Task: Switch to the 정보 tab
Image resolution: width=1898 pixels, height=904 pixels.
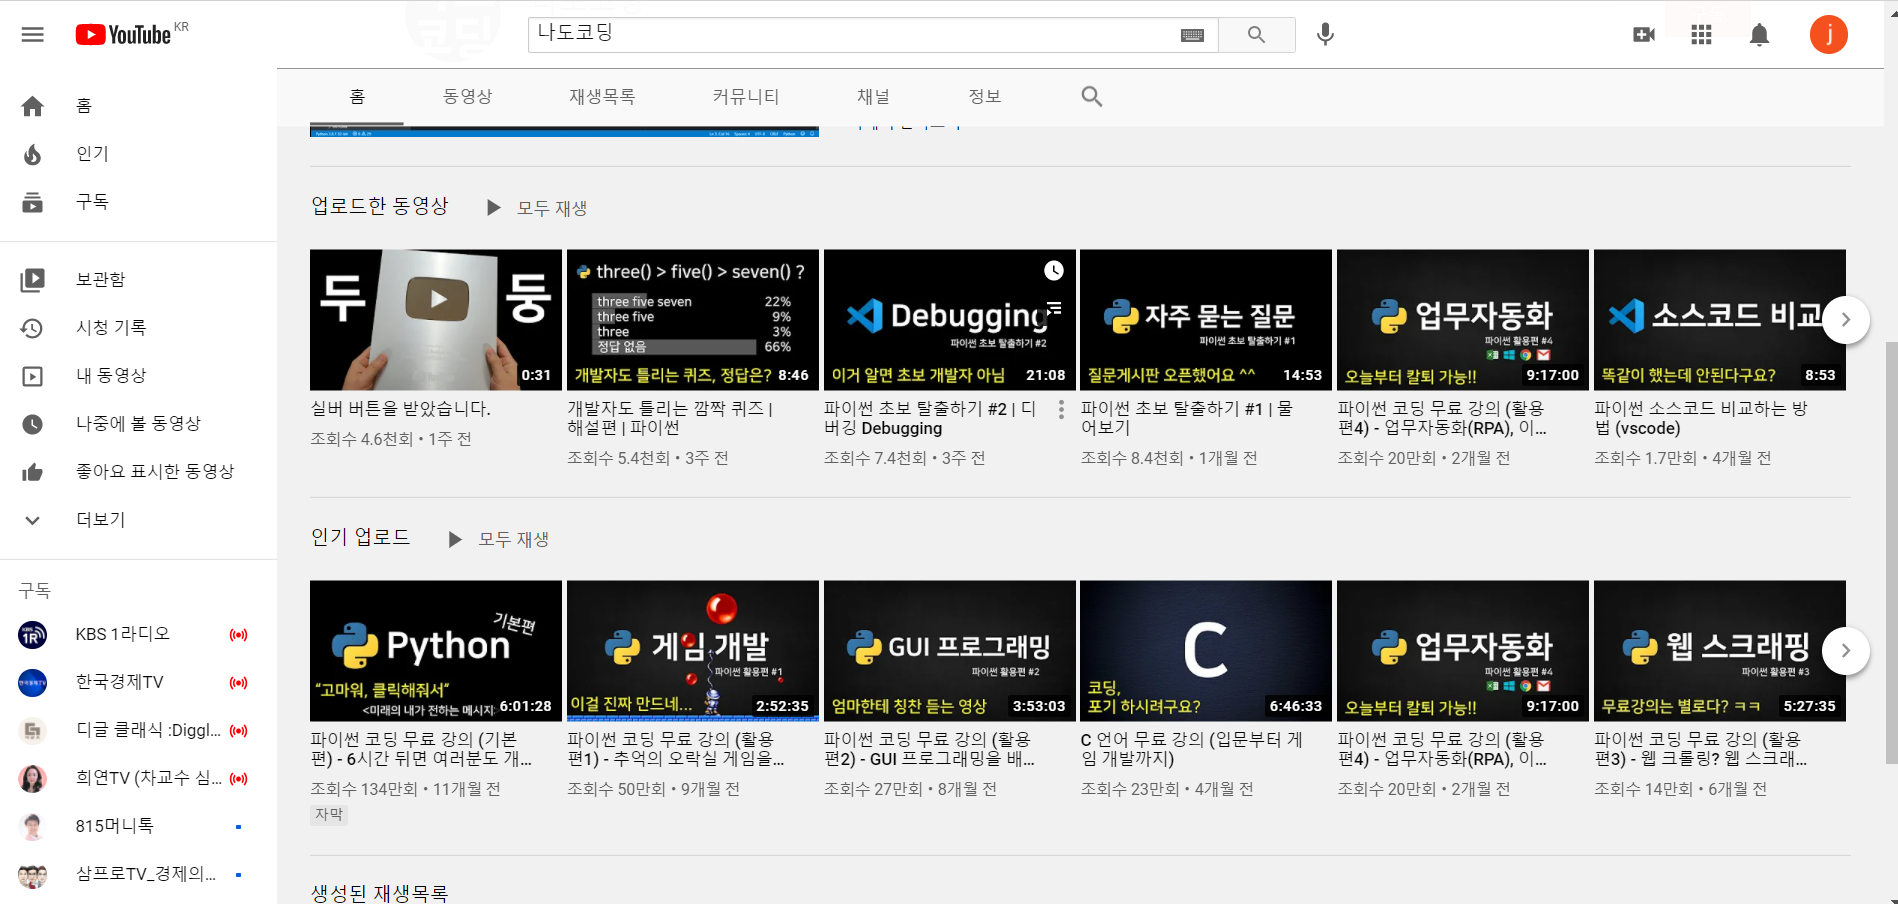Action: point(985,97)
